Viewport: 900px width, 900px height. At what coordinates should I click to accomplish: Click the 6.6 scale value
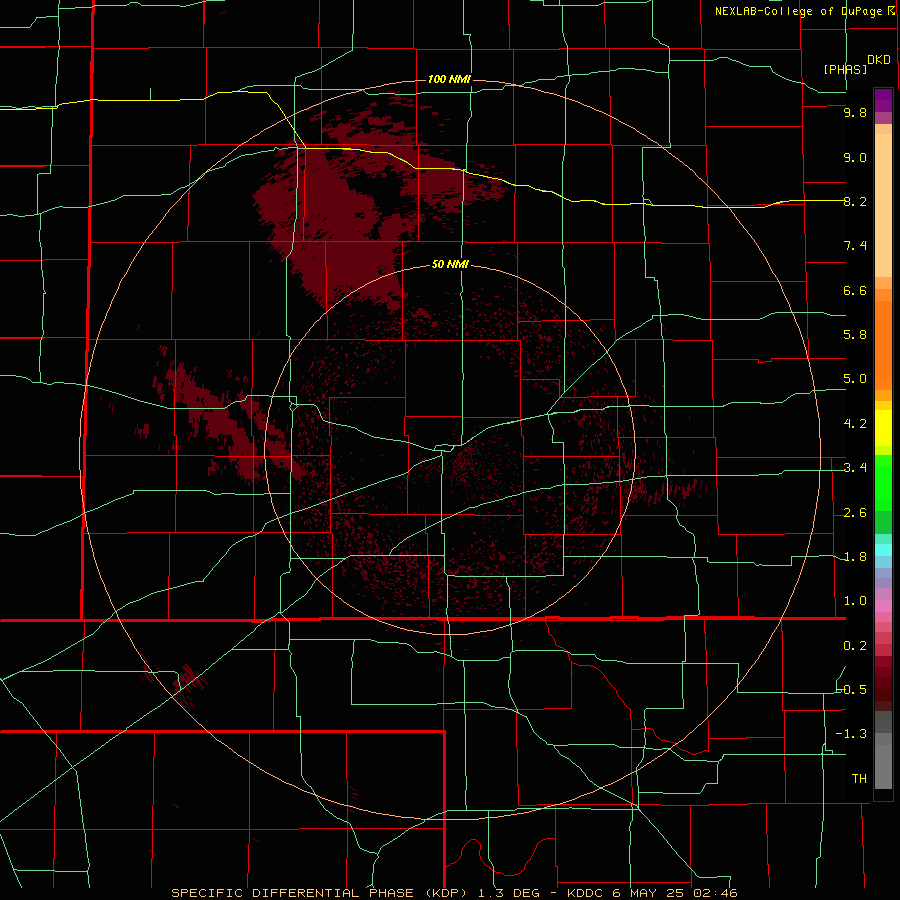pyautogui.click(x=855, y=290)
